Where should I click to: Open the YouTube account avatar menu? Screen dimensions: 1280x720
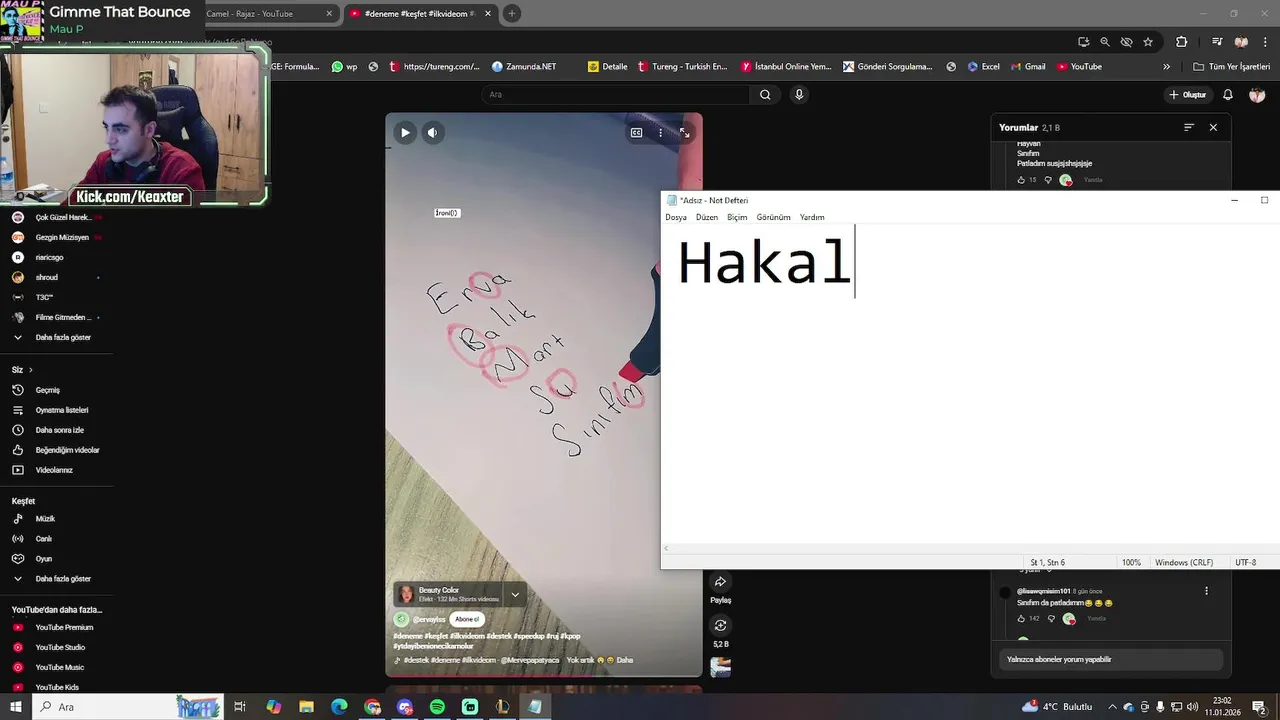[1257, 94]
